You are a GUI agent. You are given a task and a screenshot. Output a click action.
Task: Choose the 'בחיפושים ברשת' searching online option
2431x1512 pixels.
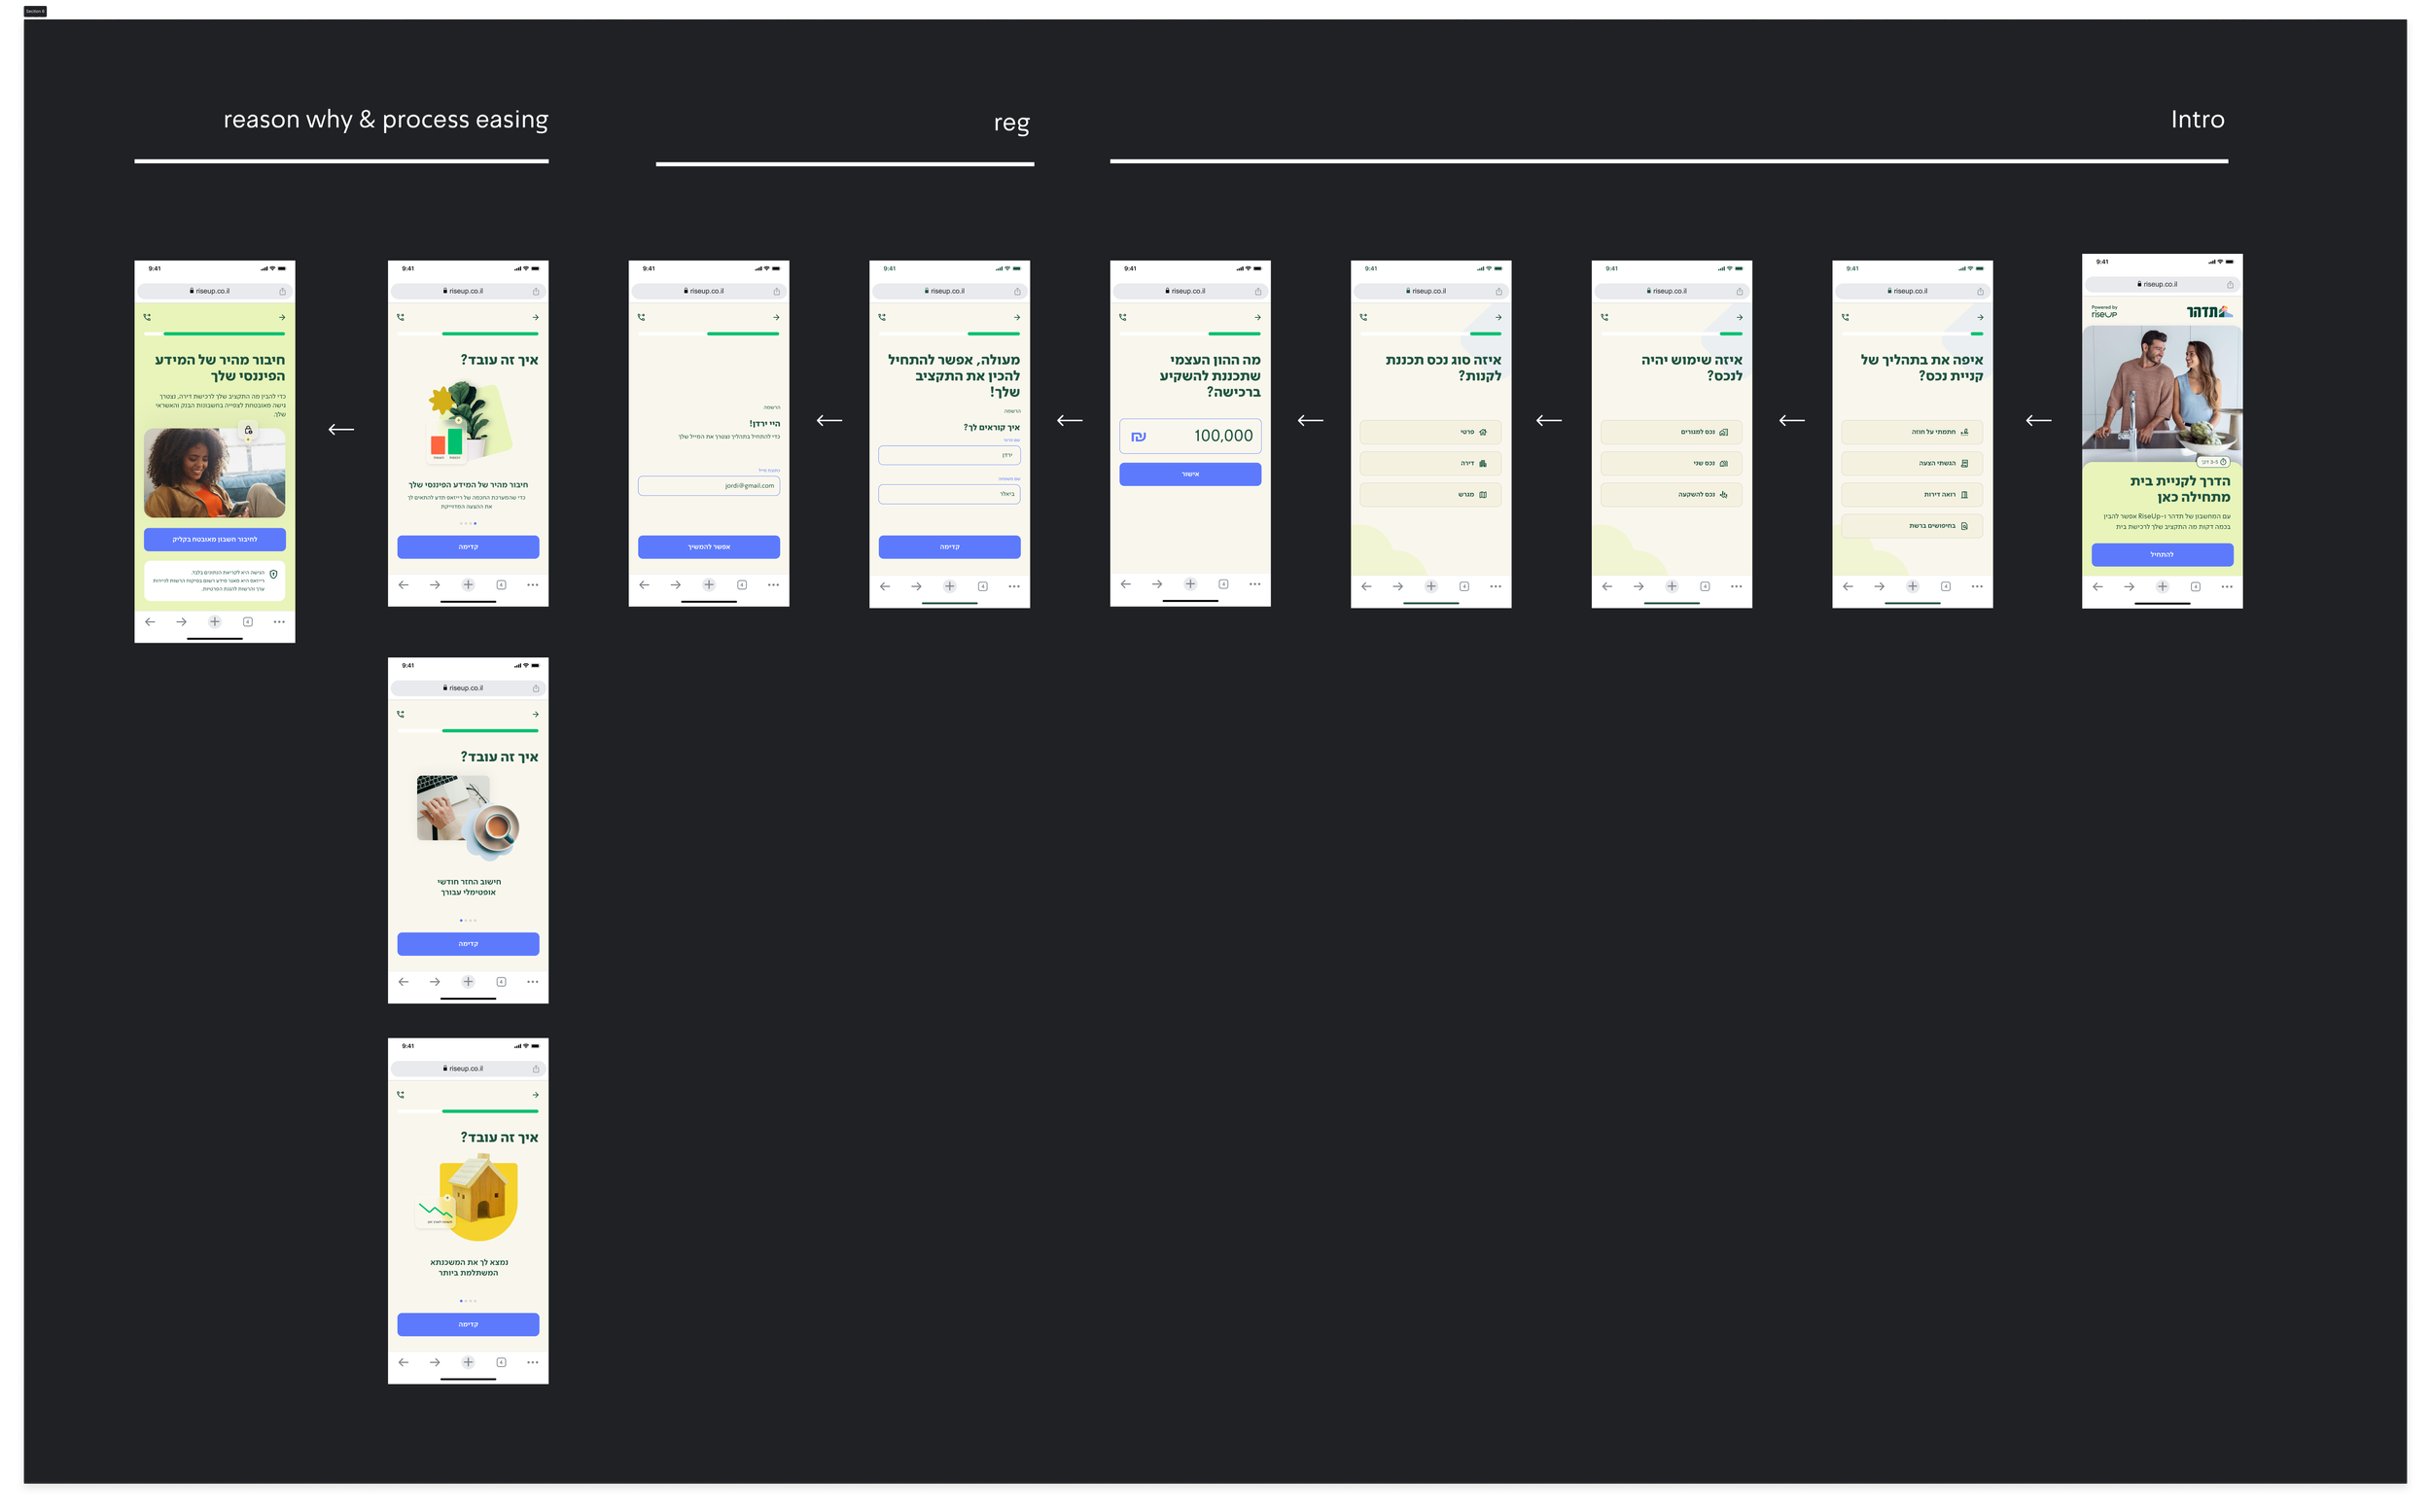click(x=1911, y=526)
